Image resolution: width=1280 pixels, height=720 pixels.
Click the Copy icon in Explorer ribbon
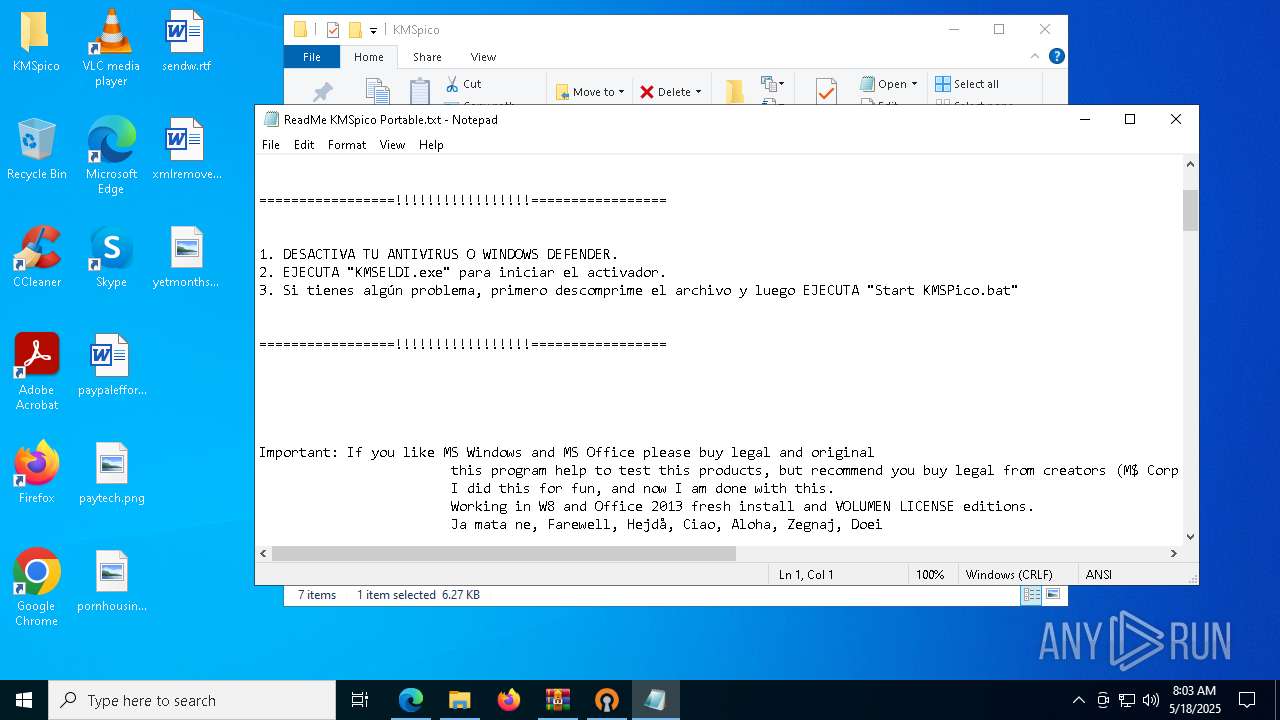(377, 92)
